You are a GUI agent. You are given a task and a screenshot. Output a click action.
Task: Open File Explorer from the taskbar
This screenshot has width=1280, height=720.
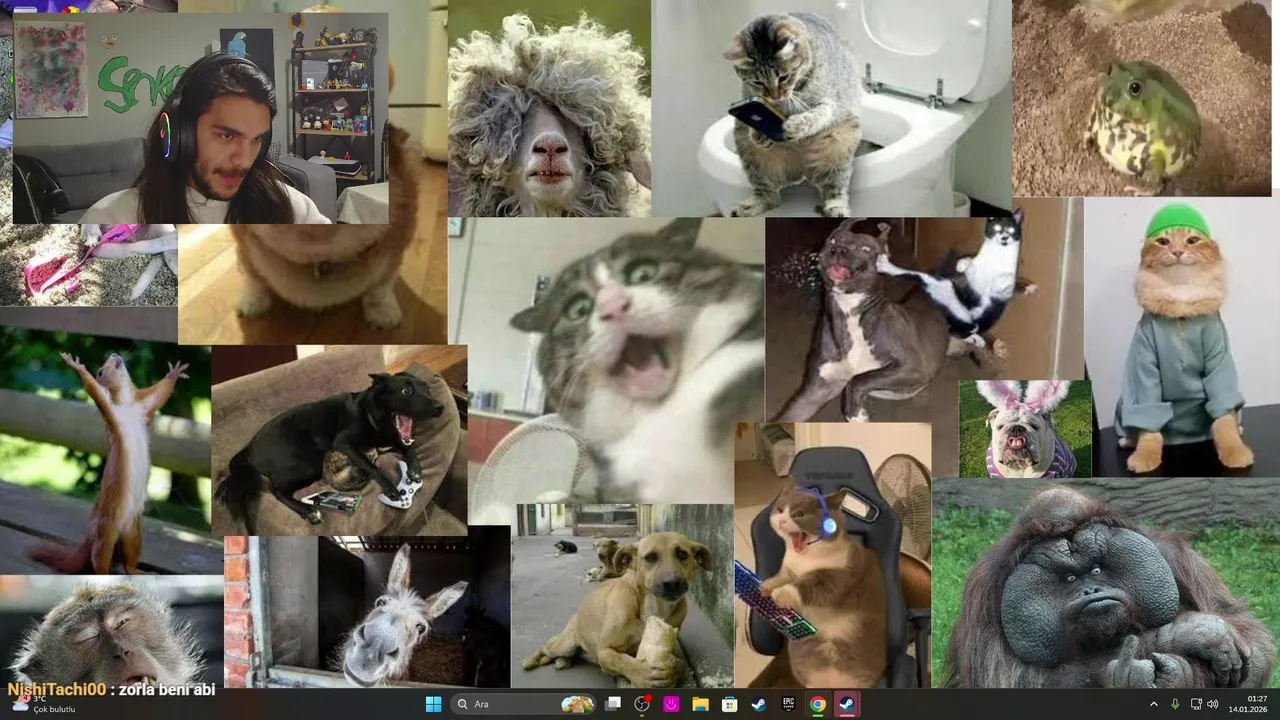pyautogui.click(x=700, y=704)
